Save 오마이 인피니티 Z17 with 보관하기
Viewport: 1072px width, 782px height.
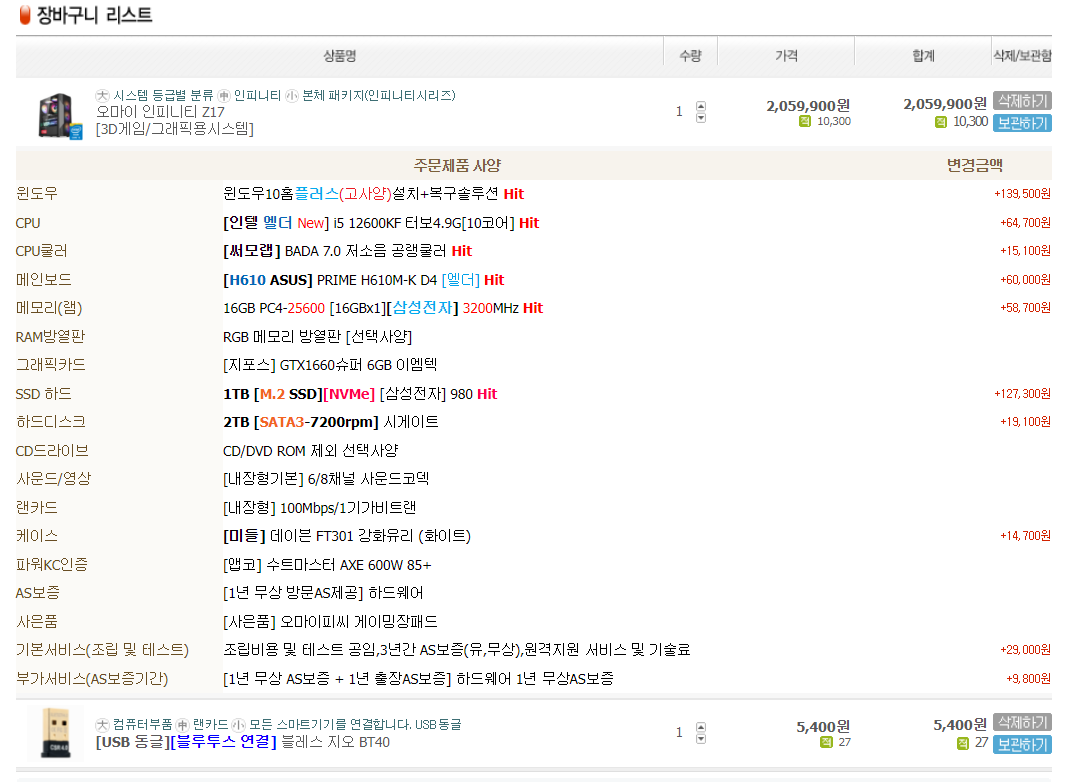pyautogui.click(x=1022, y=122)
